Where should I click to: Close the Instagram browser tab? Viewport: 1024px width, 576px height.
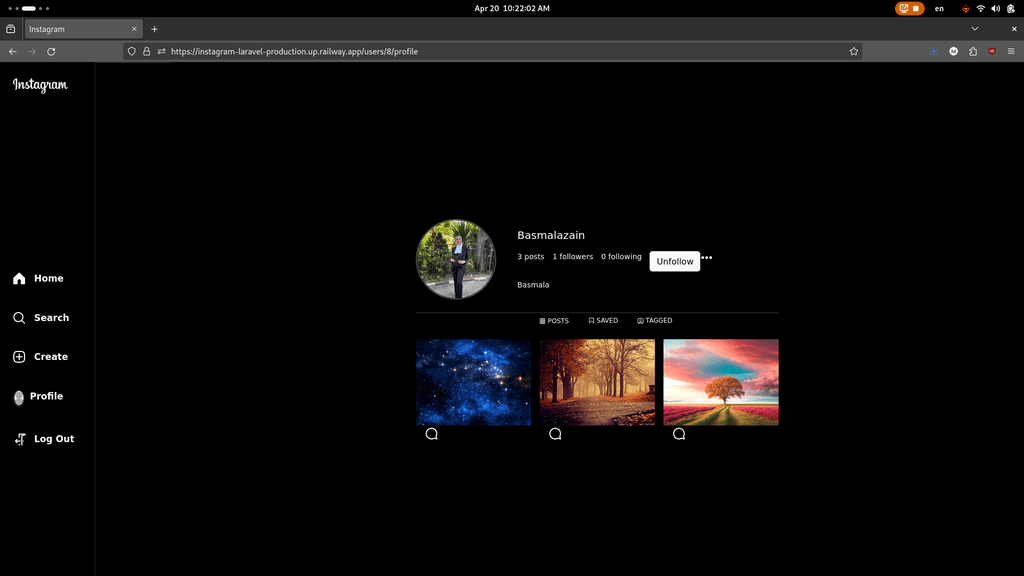pyautogui.click(x=135, y=29)
